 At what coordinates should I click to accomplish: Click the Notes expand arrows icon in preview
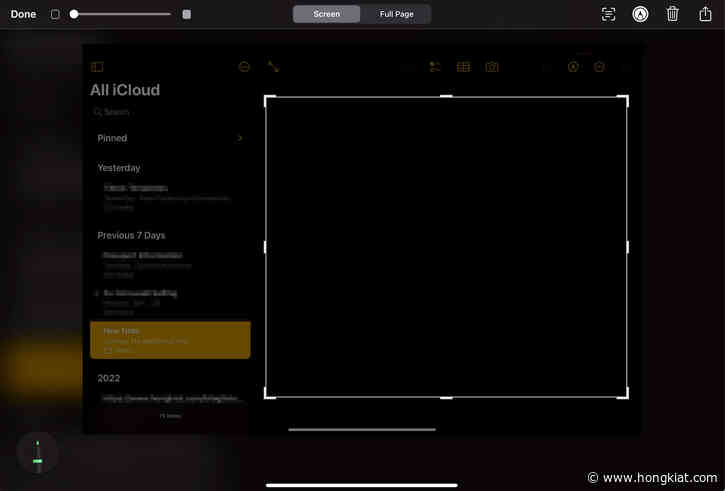pos(273,67)
